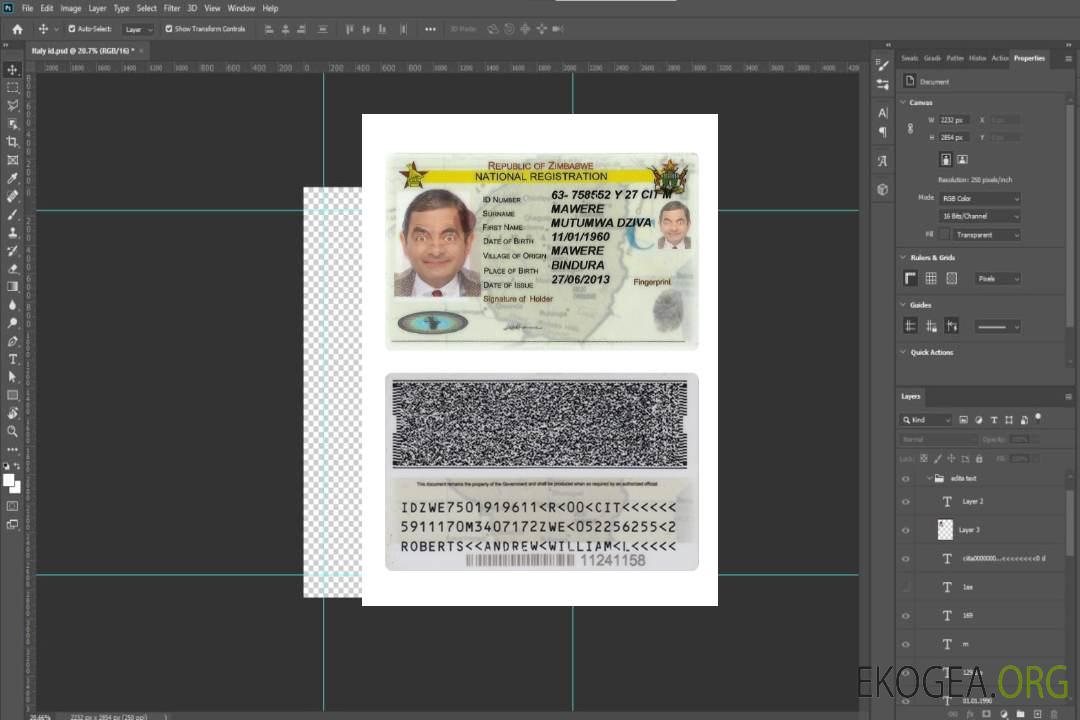Select the Crop tool
1080x720 pixels.
click(13, 142)
